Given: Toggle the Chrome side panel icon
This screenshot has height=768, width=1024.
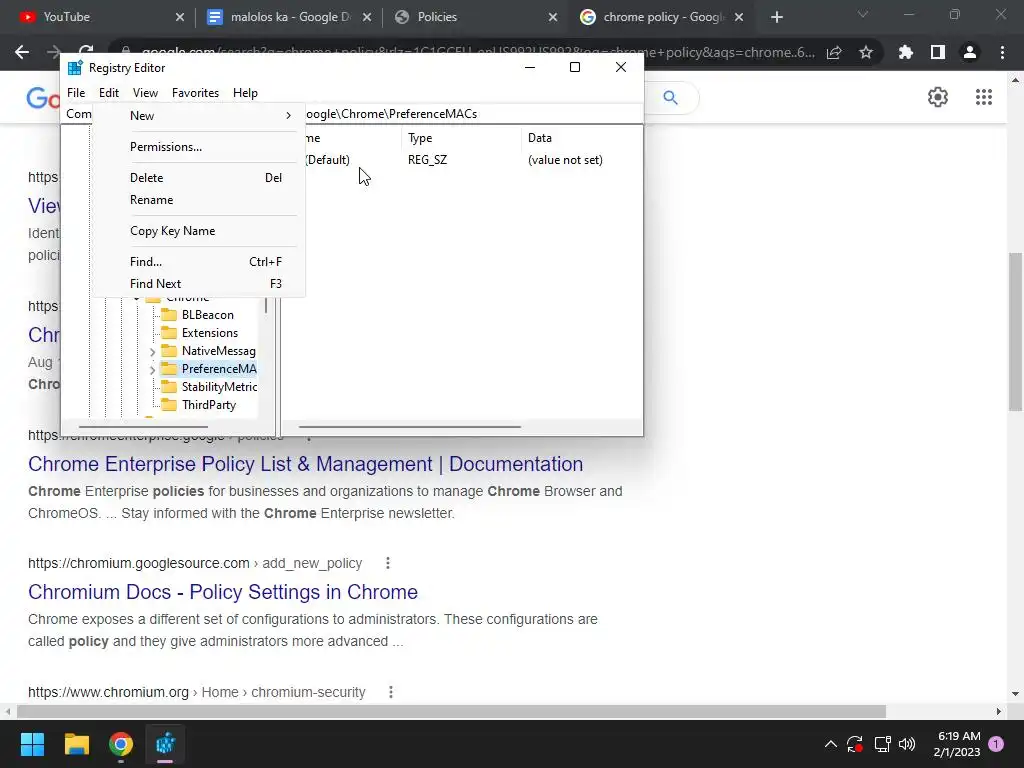Looking at the screenshot, I should pyautogui.click(x=938, y=52).
